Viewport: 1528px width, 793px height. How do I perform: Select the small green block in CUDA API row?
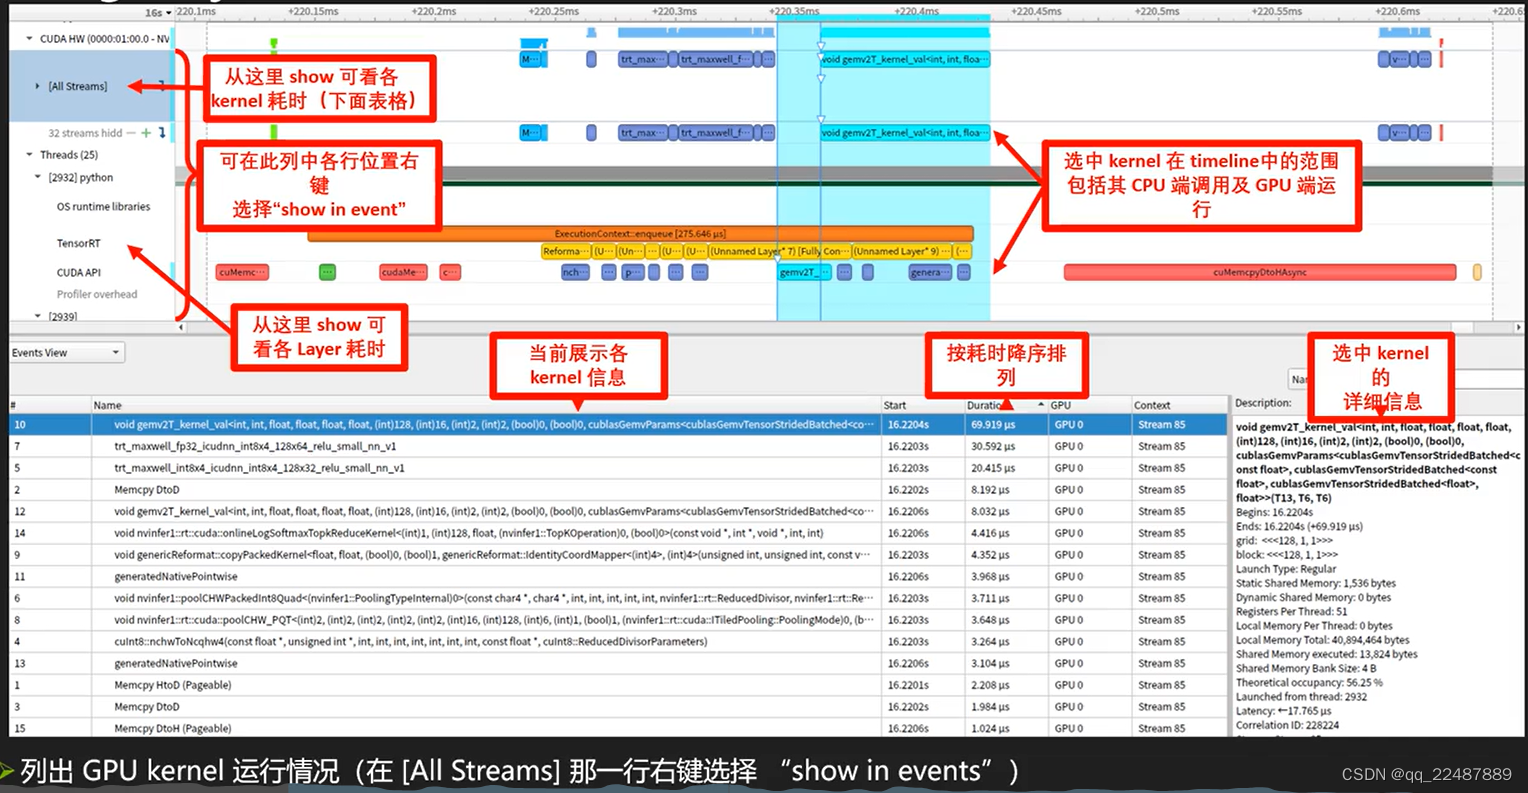[327, 272]
